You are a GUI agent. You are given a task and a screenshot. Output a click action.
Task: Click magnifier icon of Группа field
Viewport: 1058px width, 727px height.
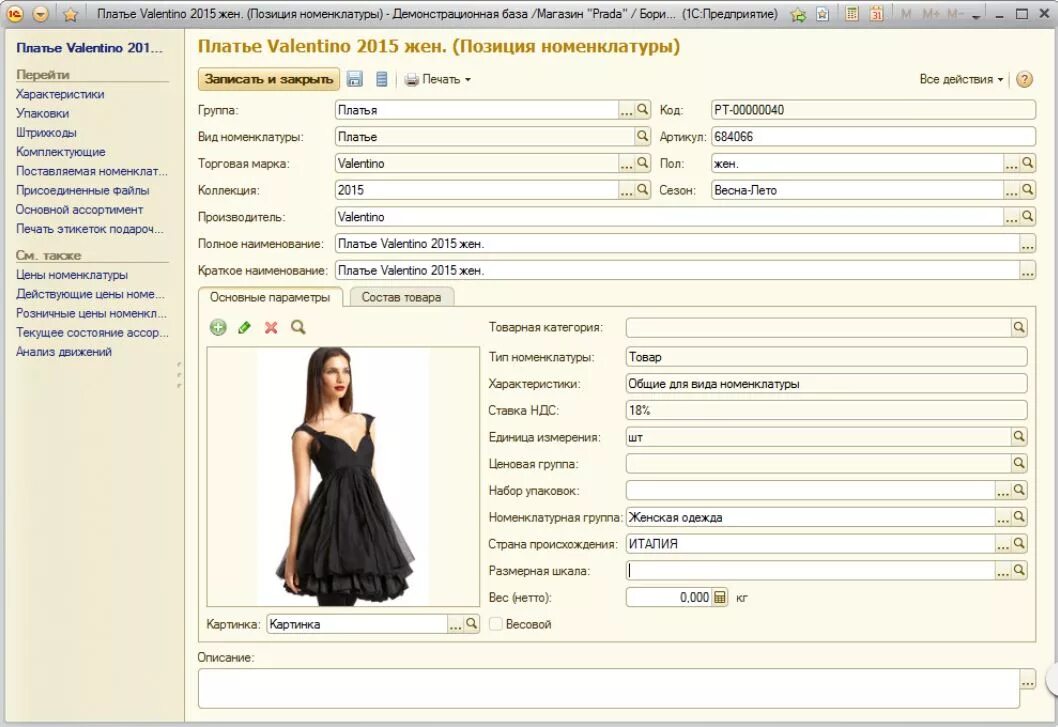point(642,109)
